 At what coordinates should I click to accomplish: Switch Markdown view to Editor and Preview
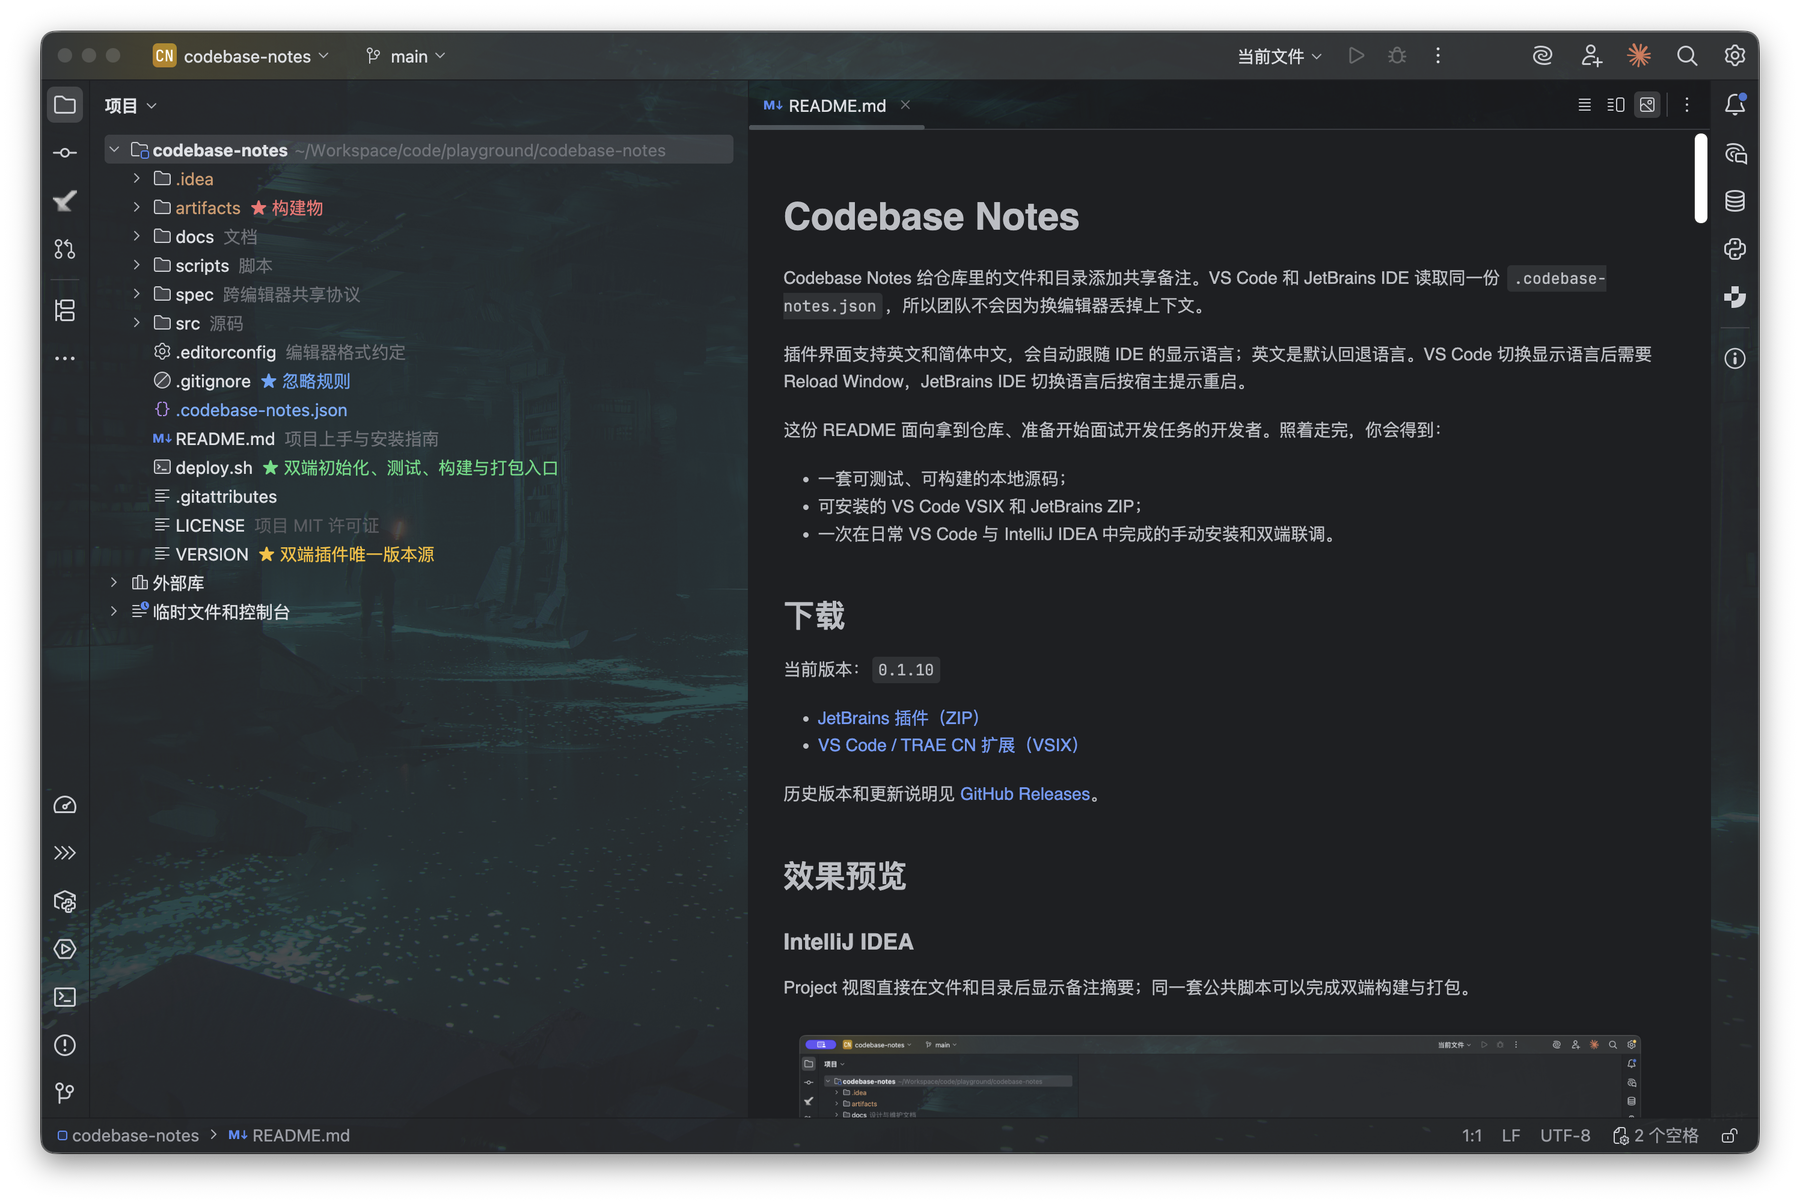tap(1615, 105)
